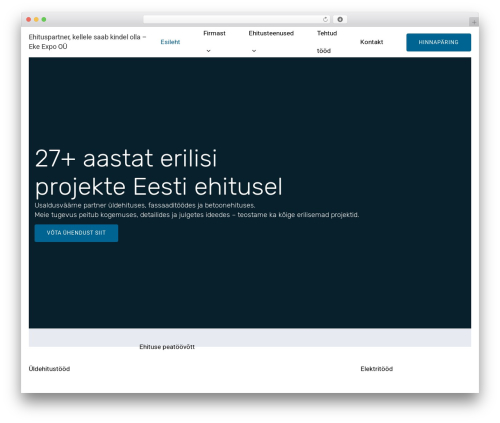Click the green maximize window dot

(x=44, y=19)
